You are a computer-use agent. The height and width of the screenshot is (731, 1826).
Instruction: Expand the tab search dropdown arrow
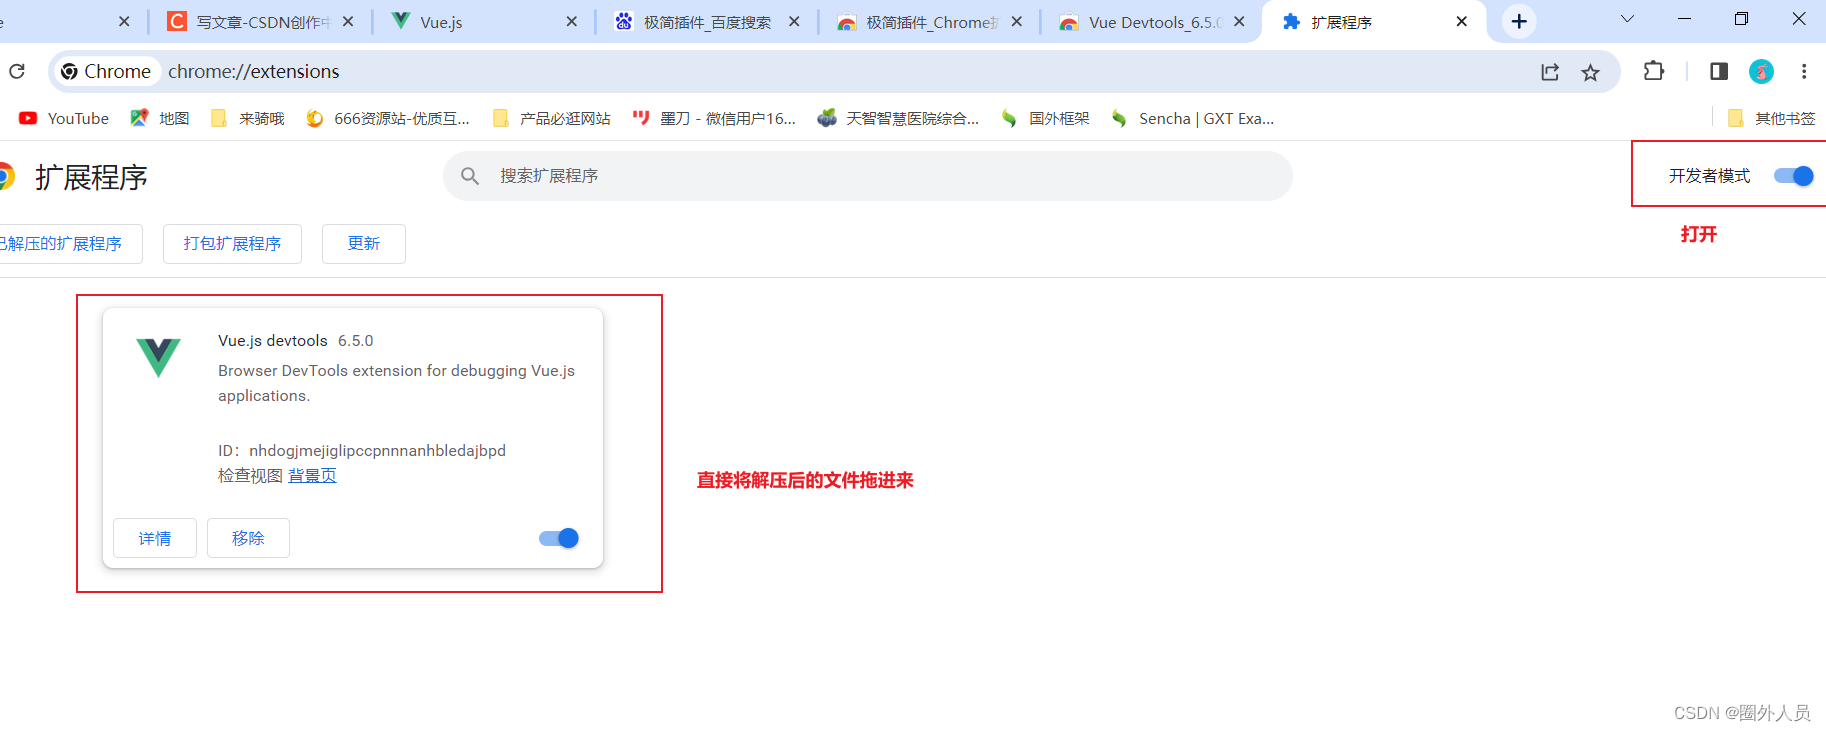click(x=1627, y=19)
